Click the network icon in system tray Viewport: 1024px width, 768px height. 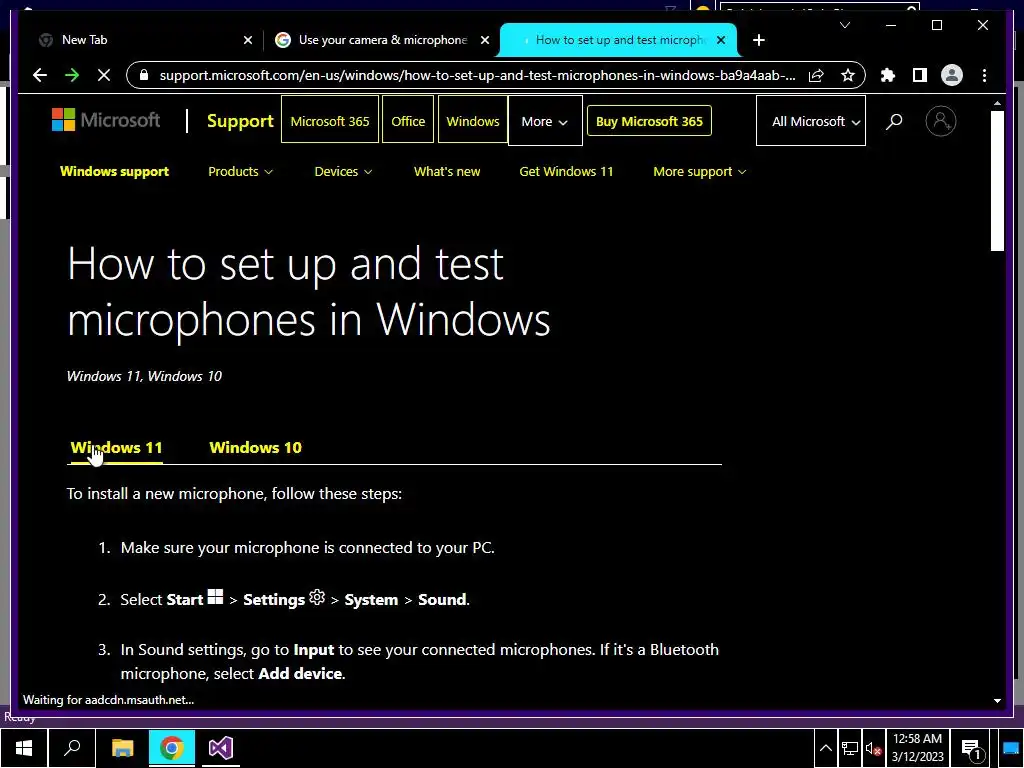tap(850, 748)
